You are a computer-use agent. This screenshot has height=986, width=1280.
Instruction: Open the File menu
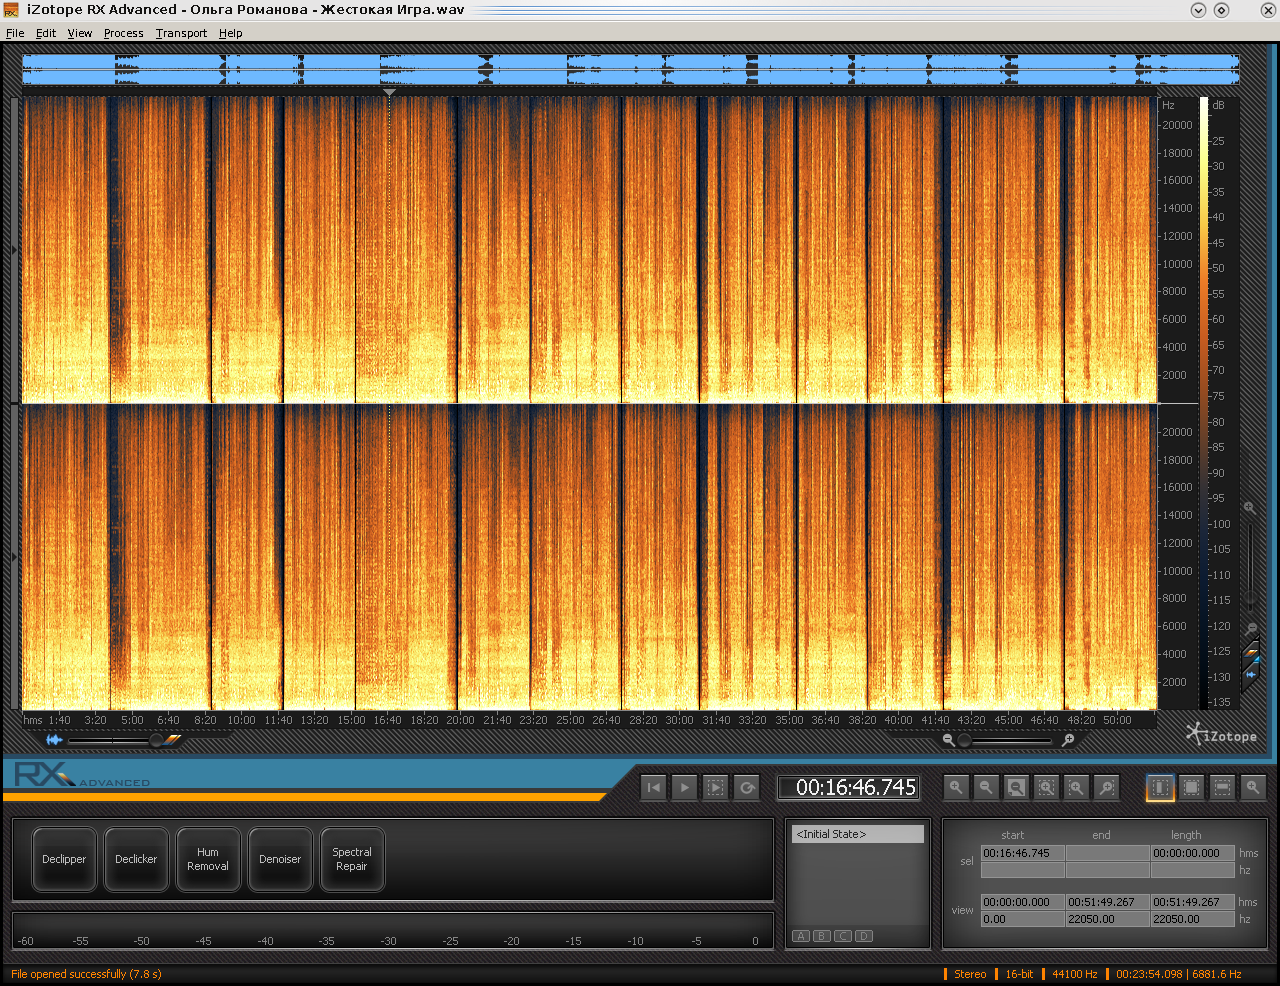click(x=15, y=33)
